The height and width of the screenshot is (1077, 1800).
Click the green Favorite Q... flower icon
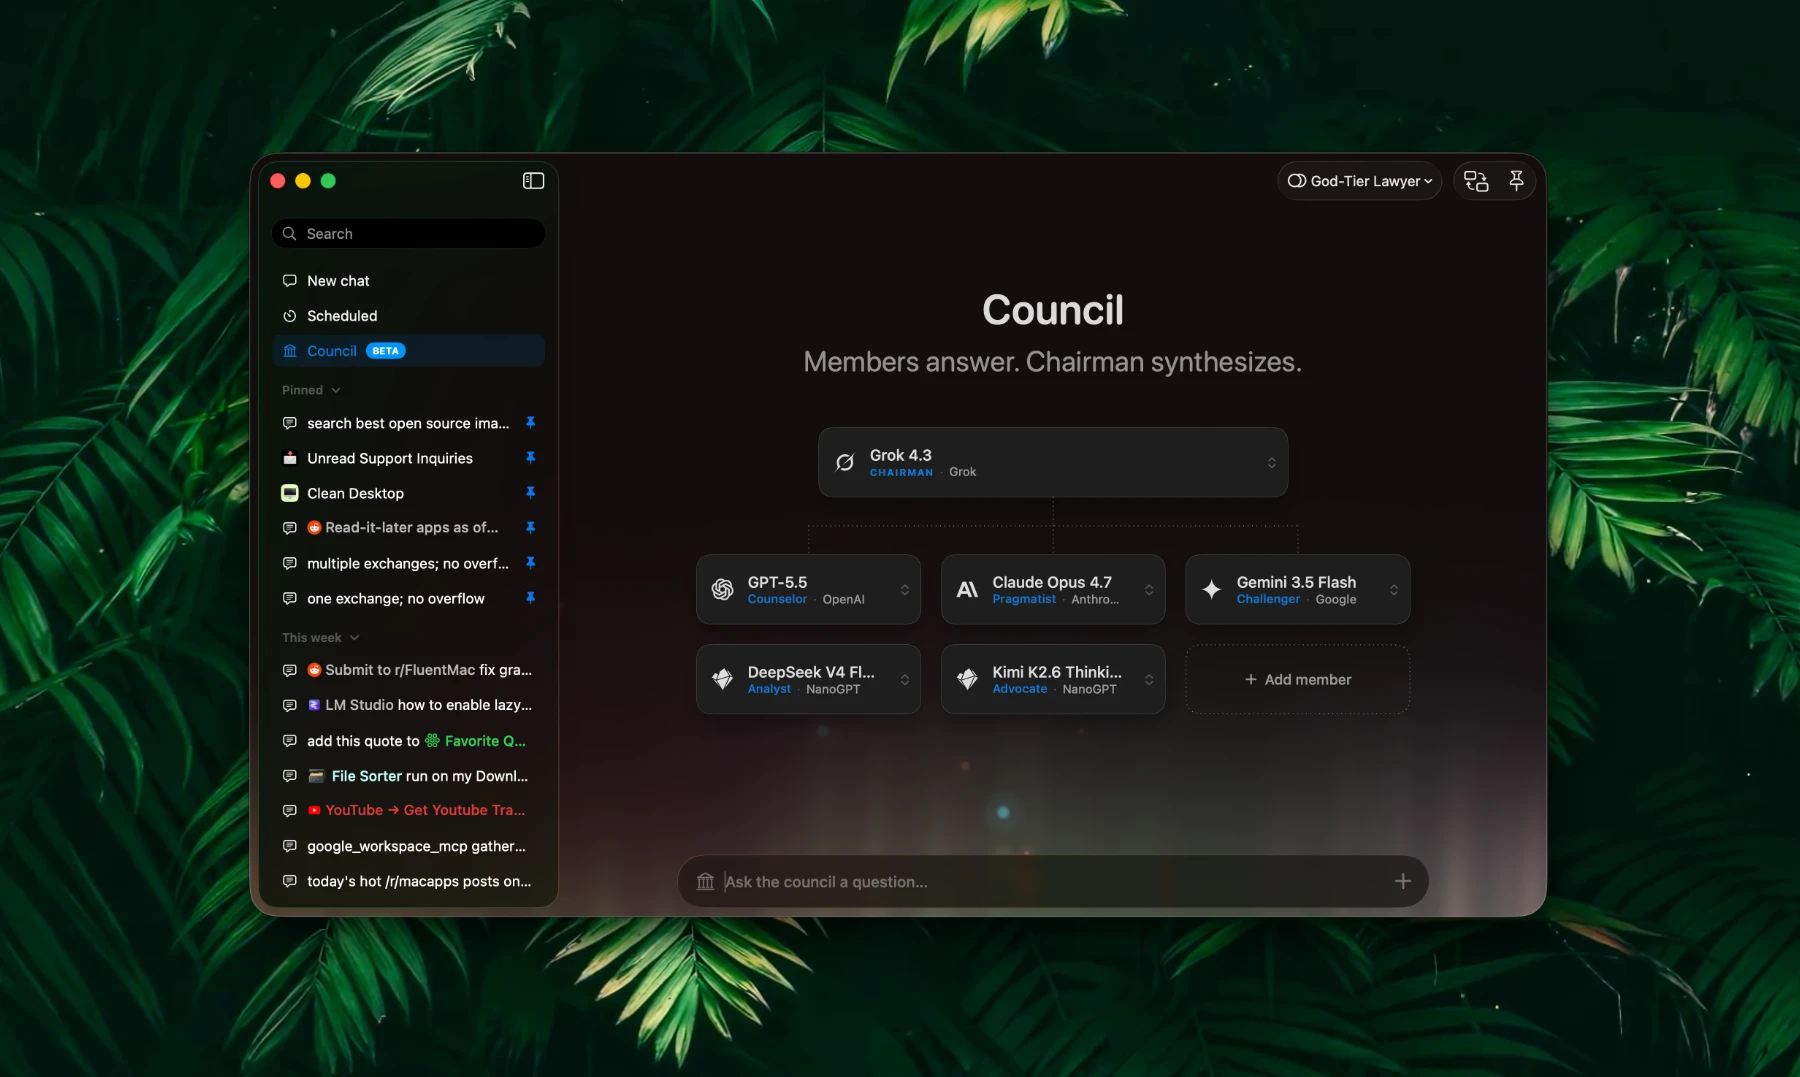tap(432, 741)
